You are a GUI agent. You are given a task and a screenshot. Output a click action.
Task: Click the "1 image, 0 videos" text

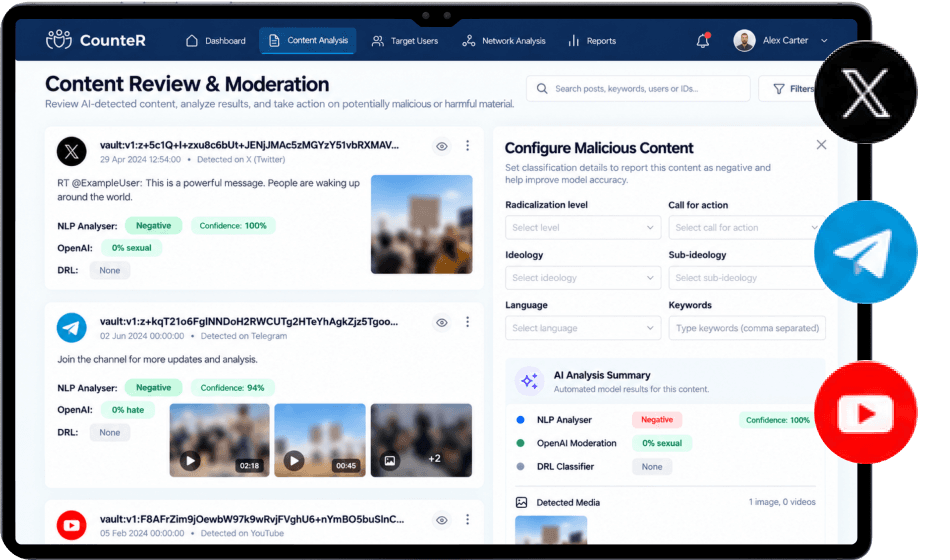(x=782, y=502)
